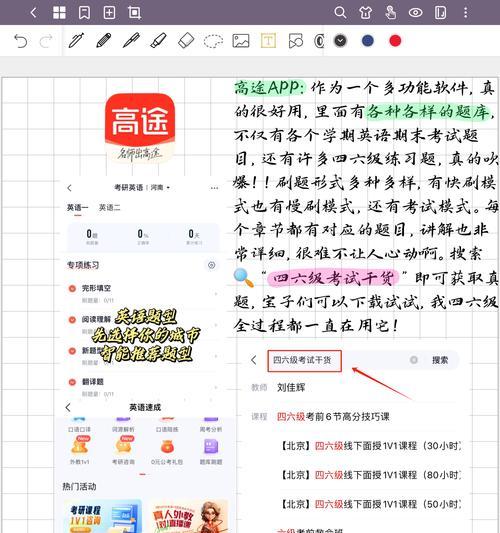This screenshot has height=533, width=500.
Task: Open the 考研咨询 chat icon
Action: coord(123,451)
